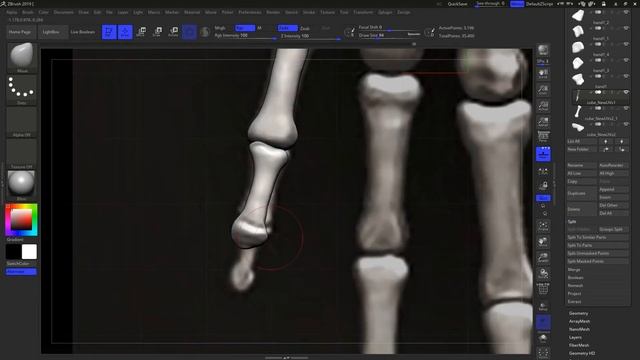
Task: Open the Transform menu
Action: 363,12
